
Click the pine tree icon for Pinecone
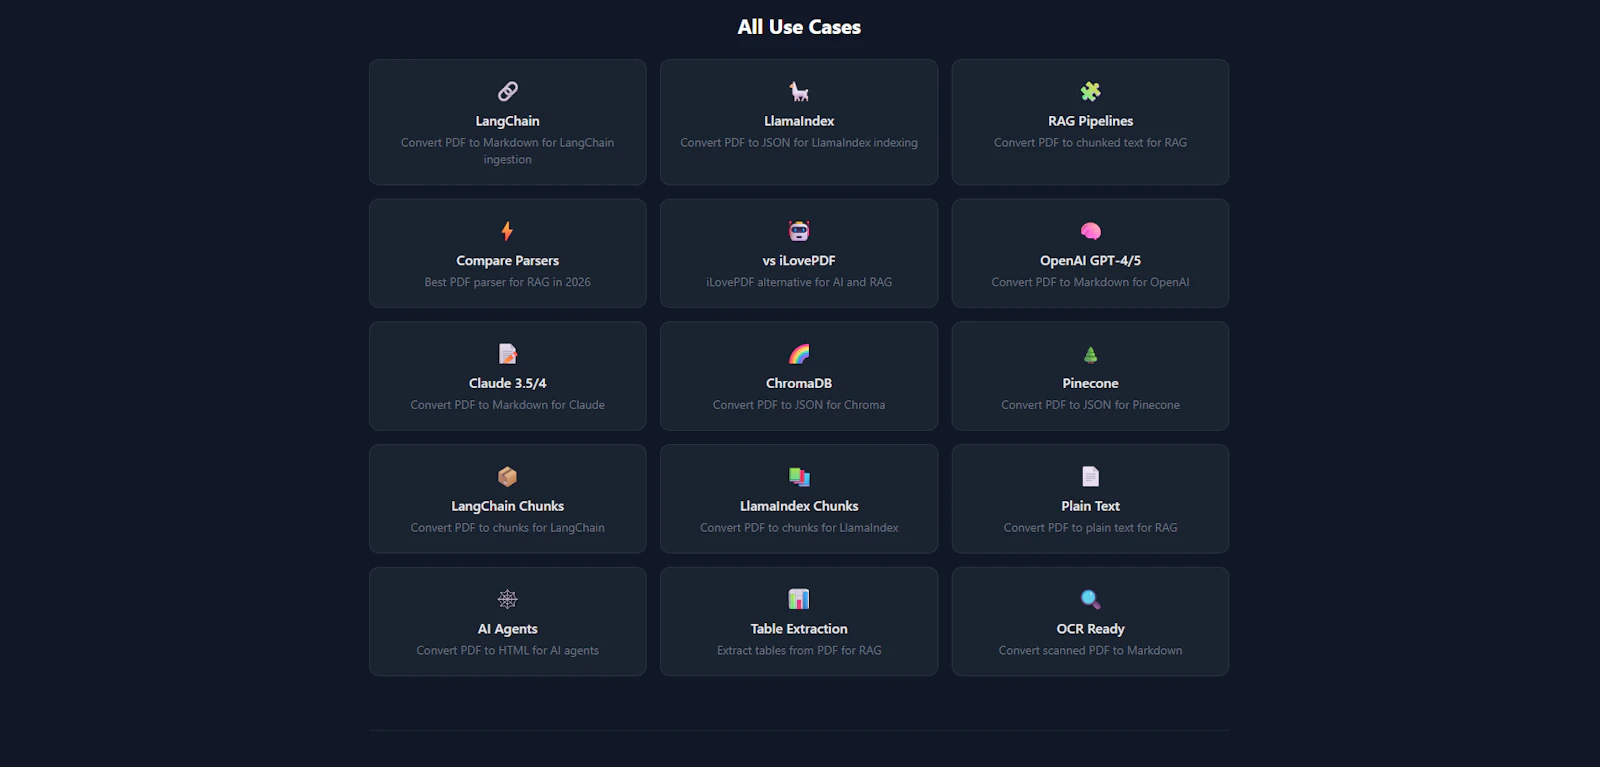tap(1091, 354)
